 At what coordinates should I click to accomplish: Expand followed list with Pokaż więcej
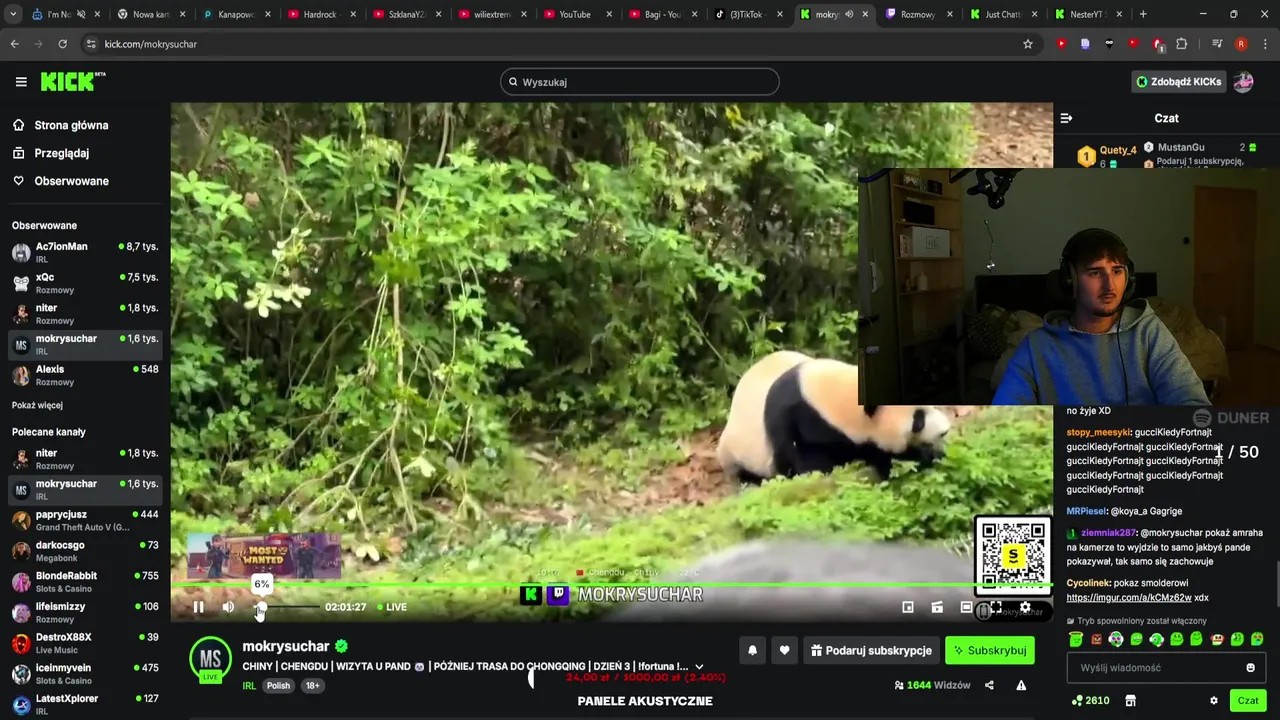point(37,405)
